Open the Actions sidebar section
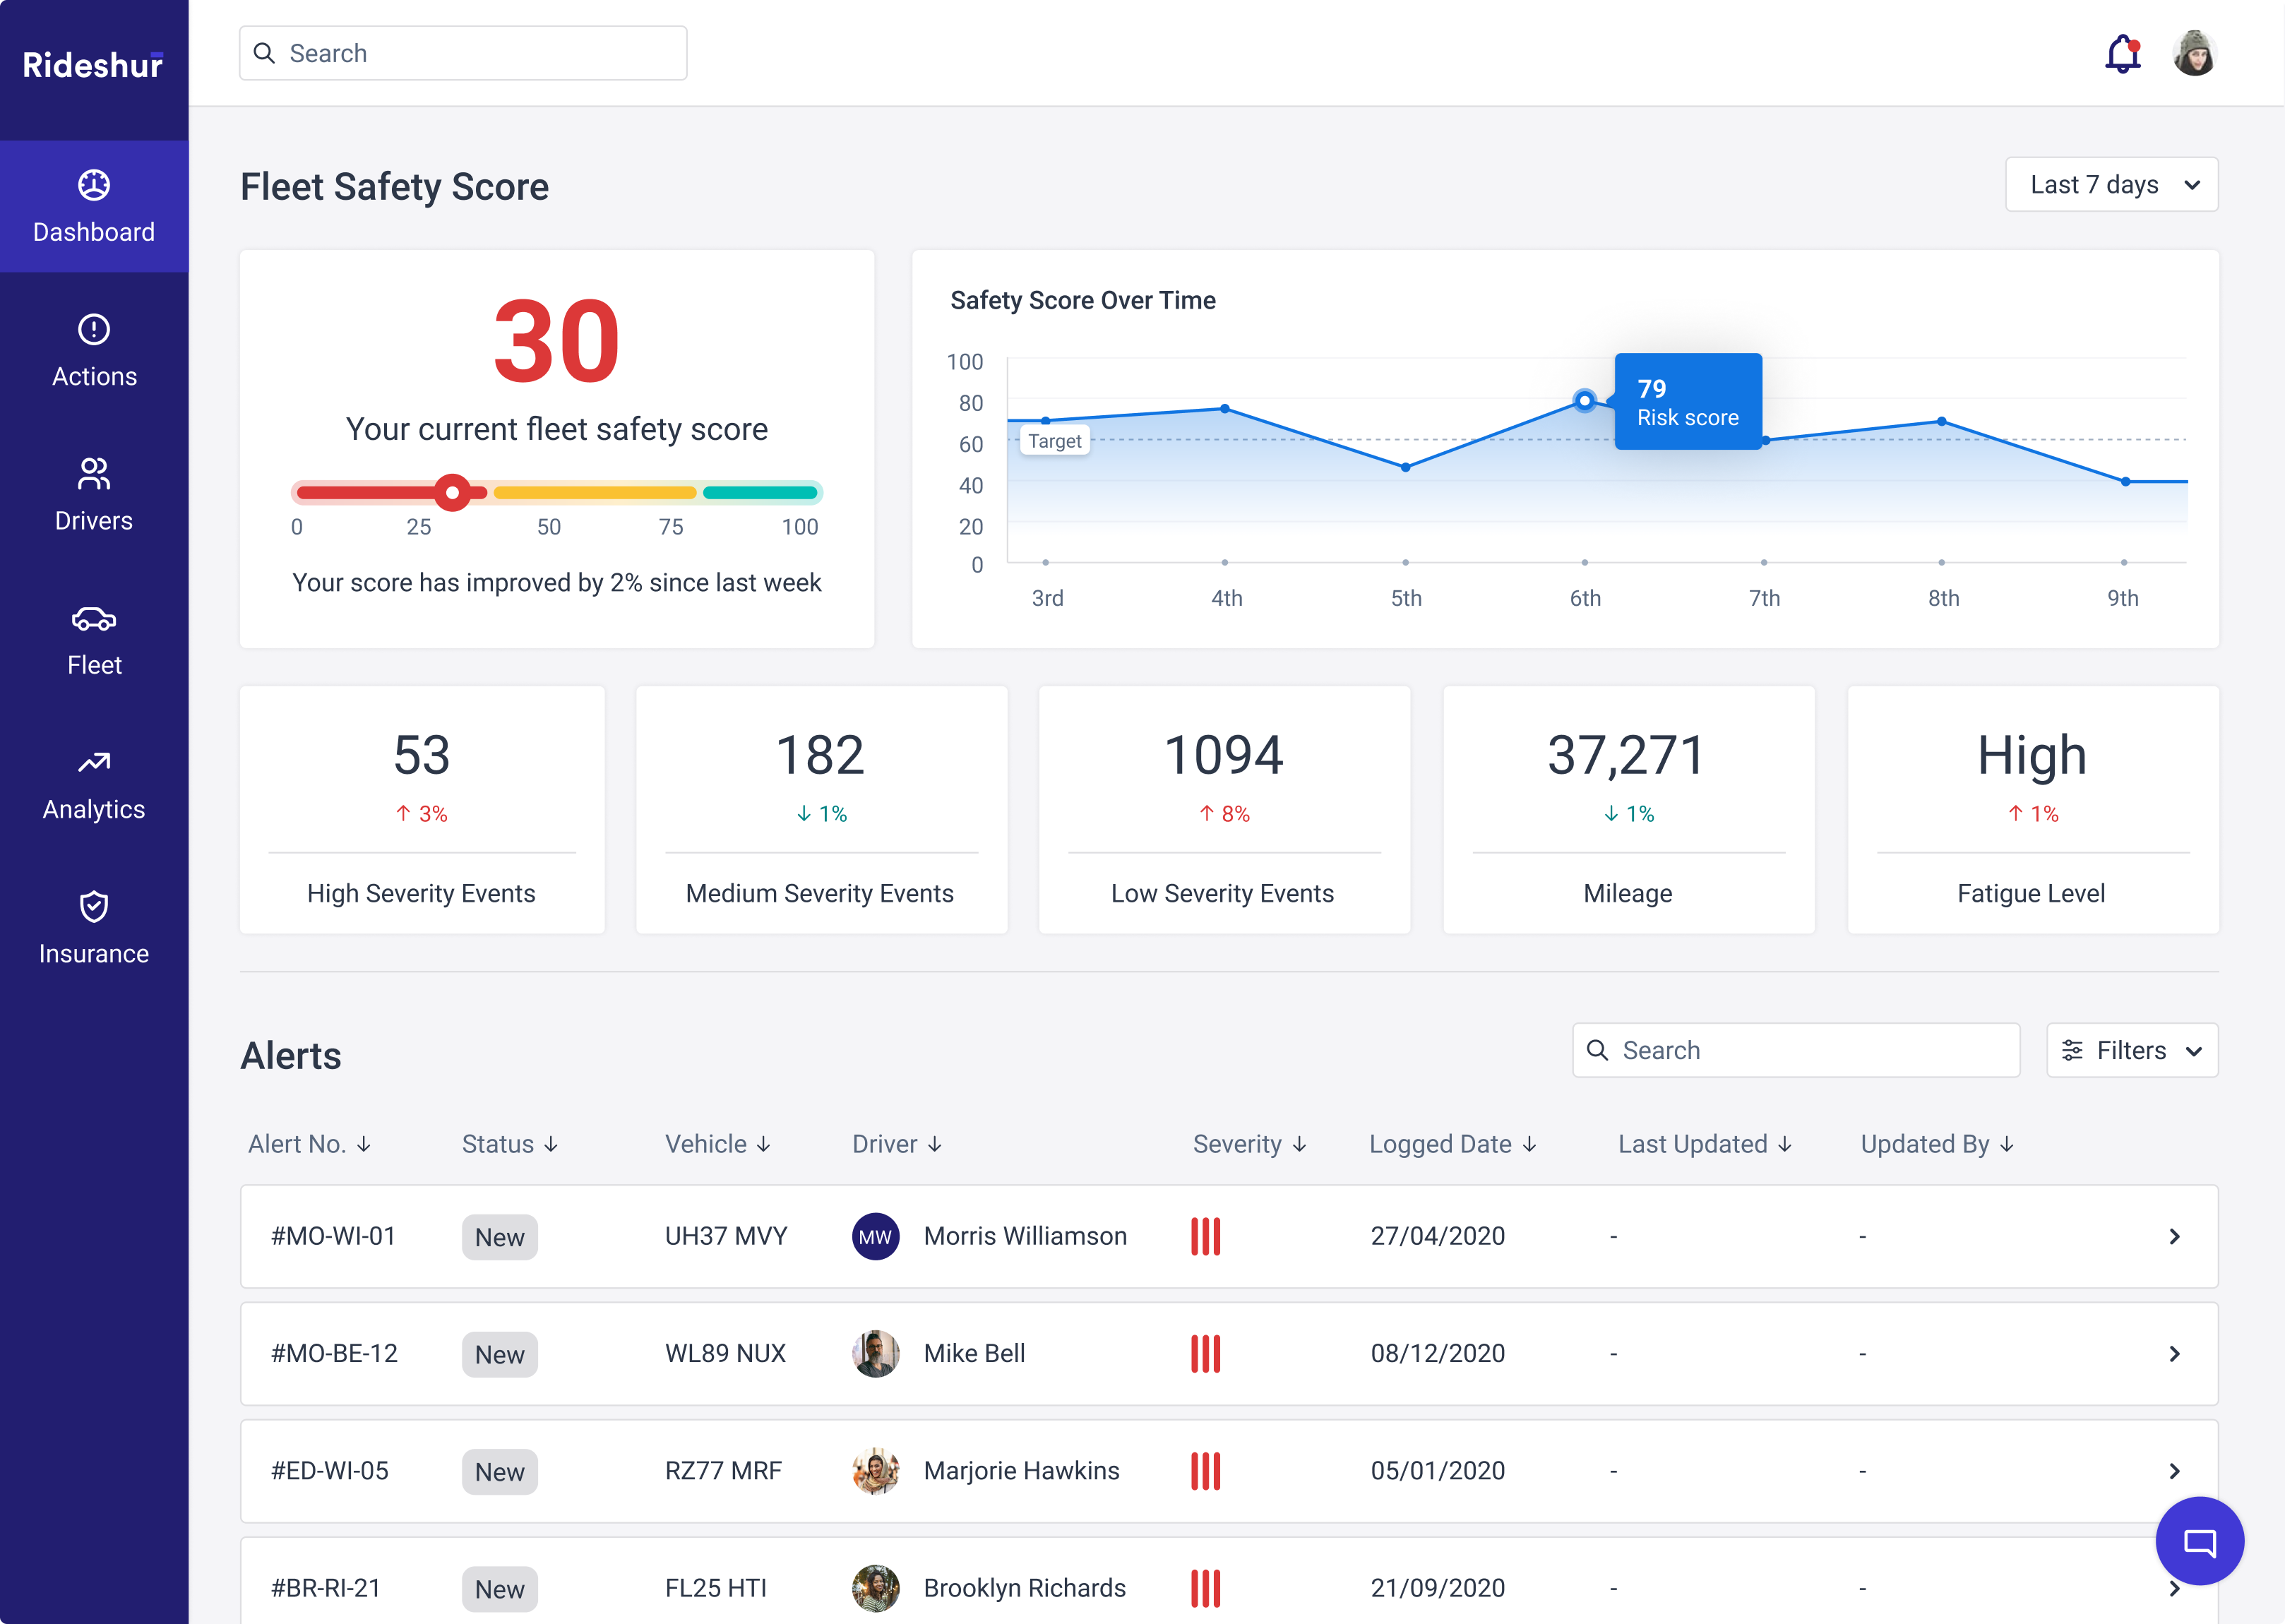This screenshot has height=1624, width=2285. point(94,351)
